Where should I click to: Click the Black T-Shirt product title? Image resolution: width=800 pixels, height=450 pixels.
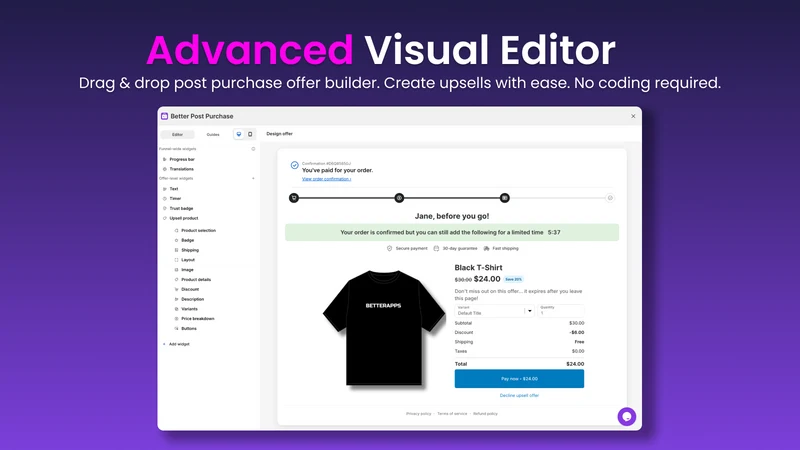(479, 267)
